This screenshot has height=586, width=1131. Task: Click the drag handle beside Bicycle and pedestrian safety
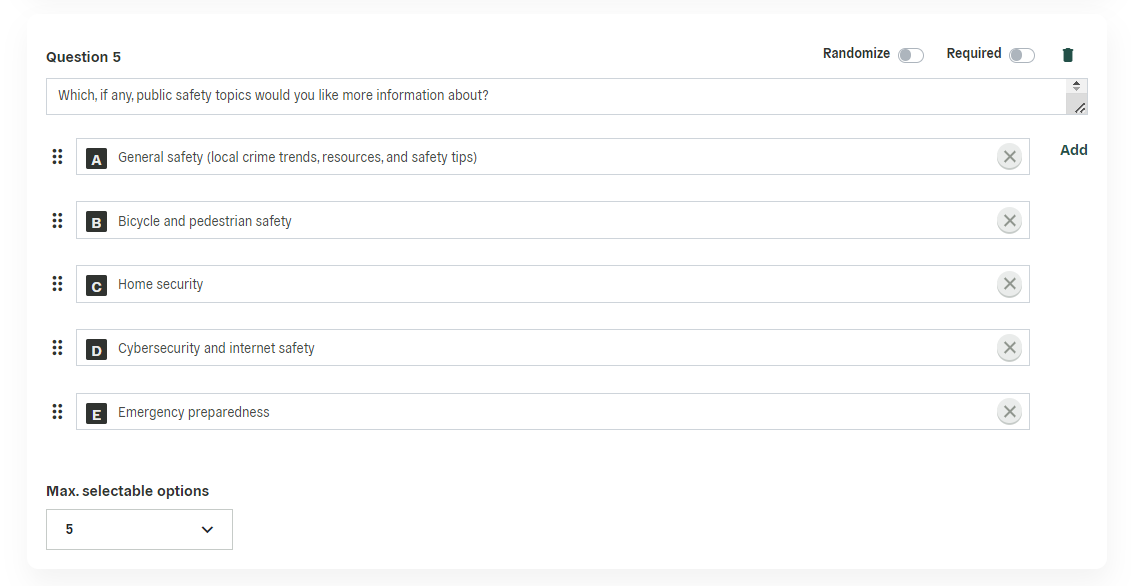point(57,221)
